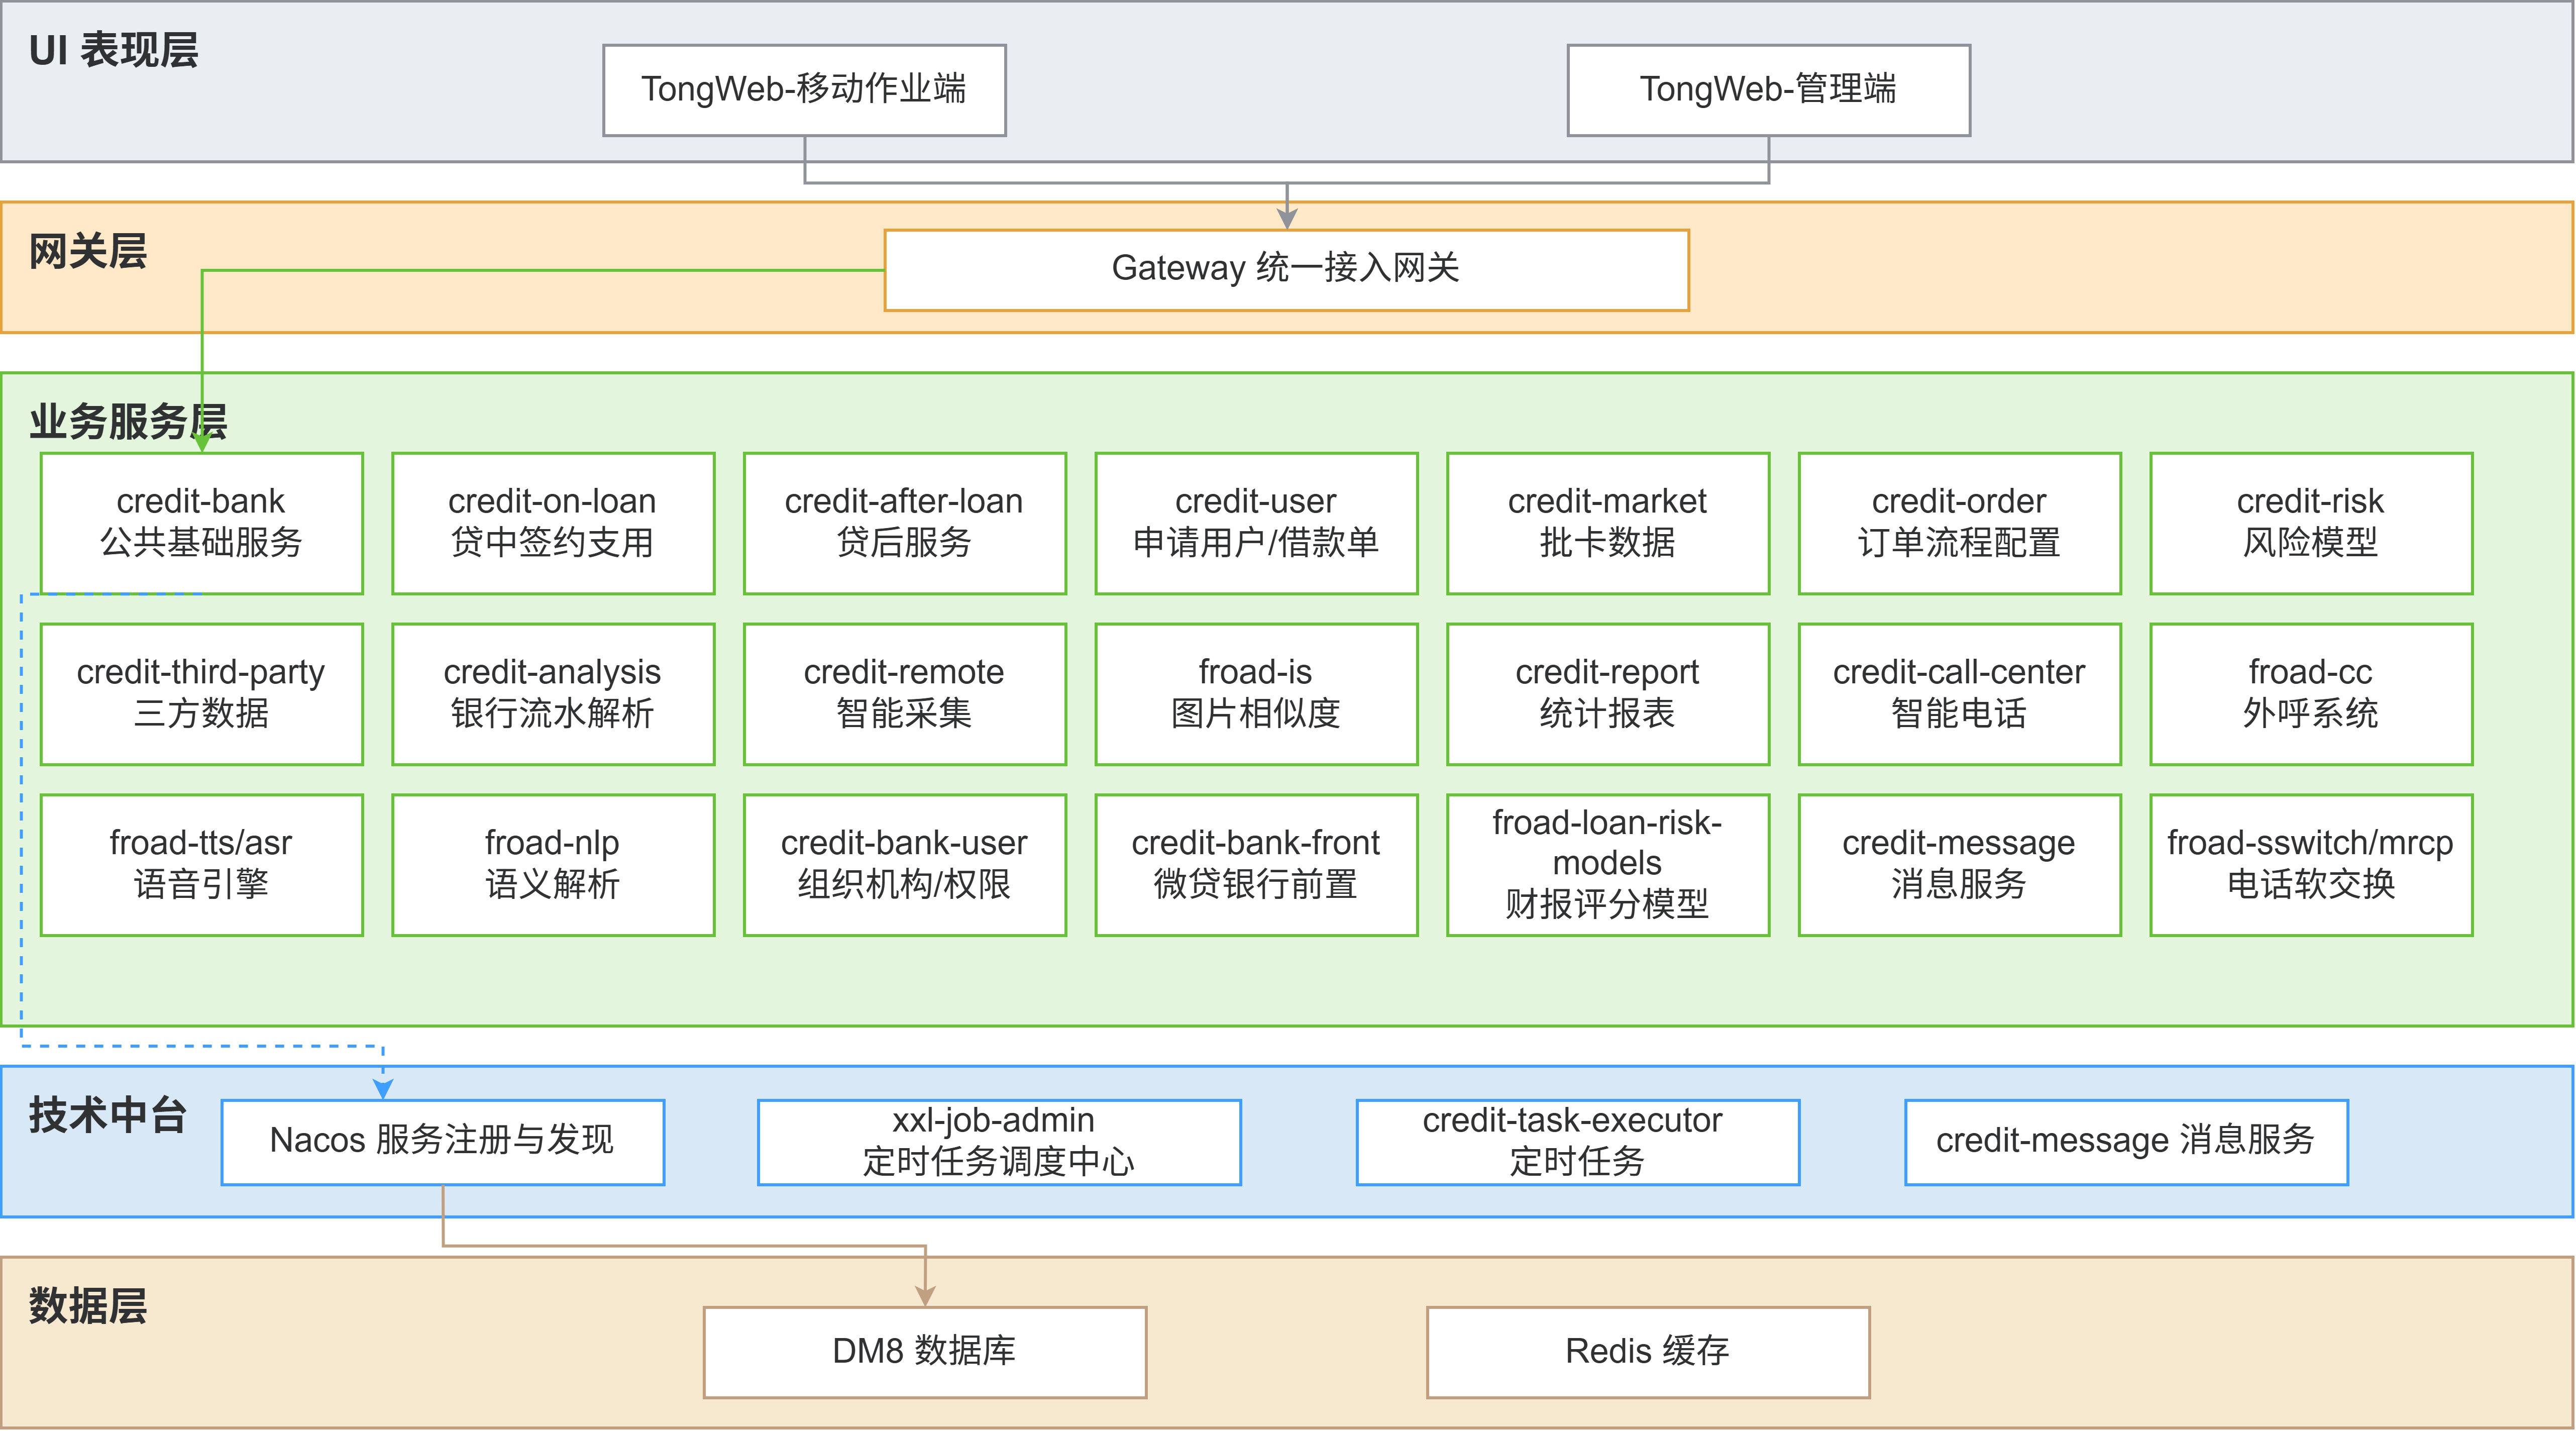Click the credit-report 统计报表 box
The width and height of the screenshot is (2576, 1431).
coord(1608,694)
